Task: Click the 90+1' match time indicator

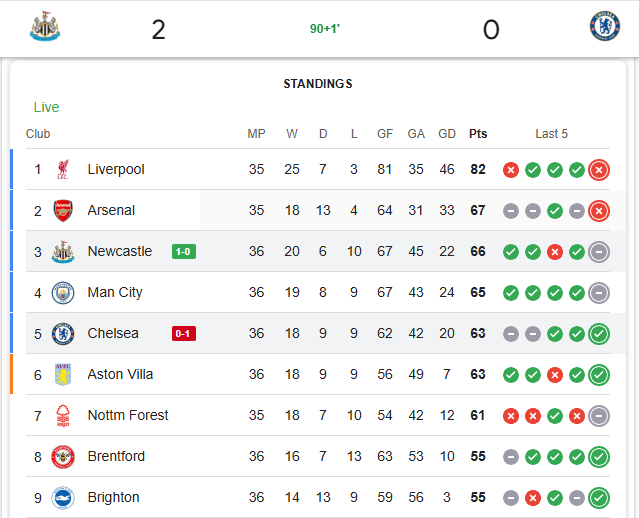Action: coord(325,29)
